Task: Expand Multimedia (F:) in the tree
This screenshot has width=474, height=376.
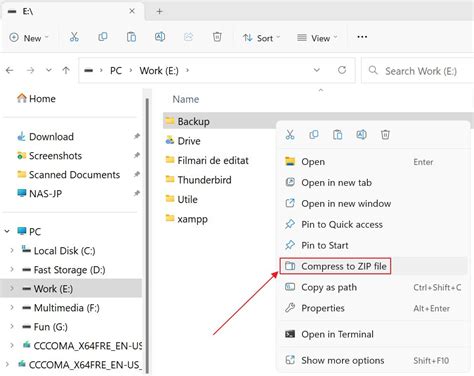Action: [12, 307]
